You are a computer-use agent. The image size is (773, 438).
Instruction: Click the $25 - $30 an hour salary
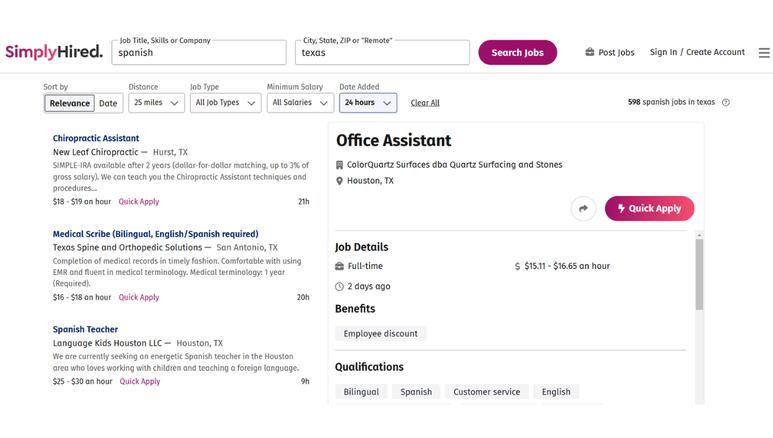[82, 381]
